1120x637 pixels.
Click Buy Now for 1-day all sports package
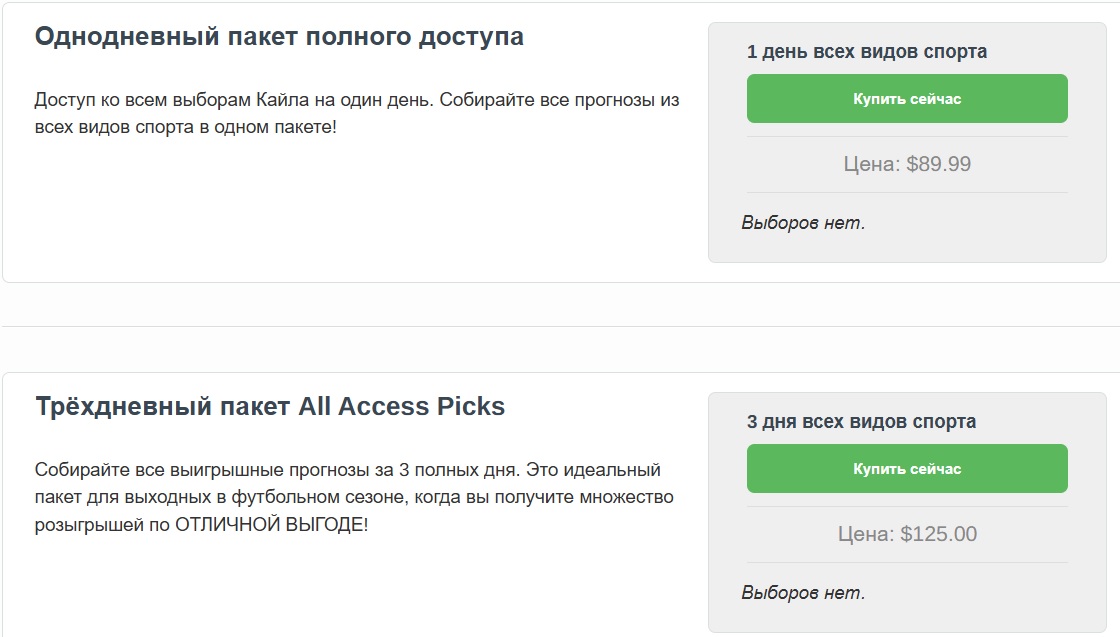[907, 99]
